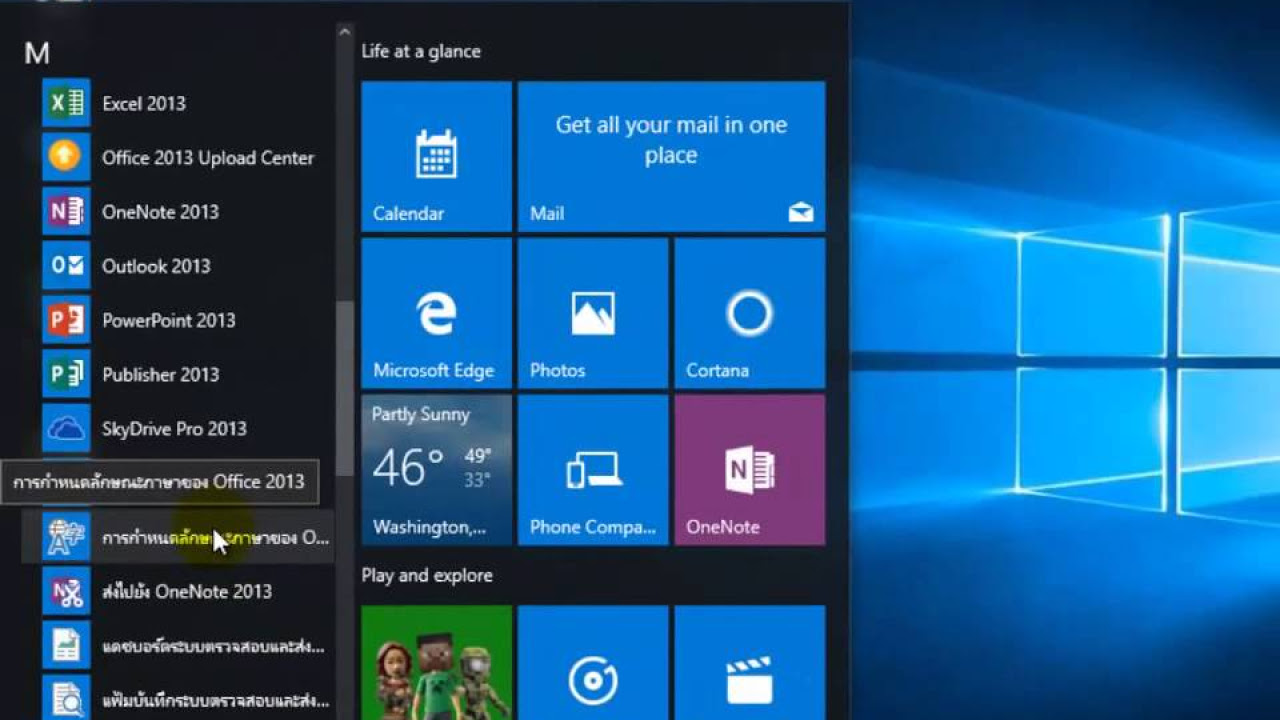The width and height of the screenshot is (1280, 720).
Task: Open the Washington weather tile
Action: (x=436, y=470)
